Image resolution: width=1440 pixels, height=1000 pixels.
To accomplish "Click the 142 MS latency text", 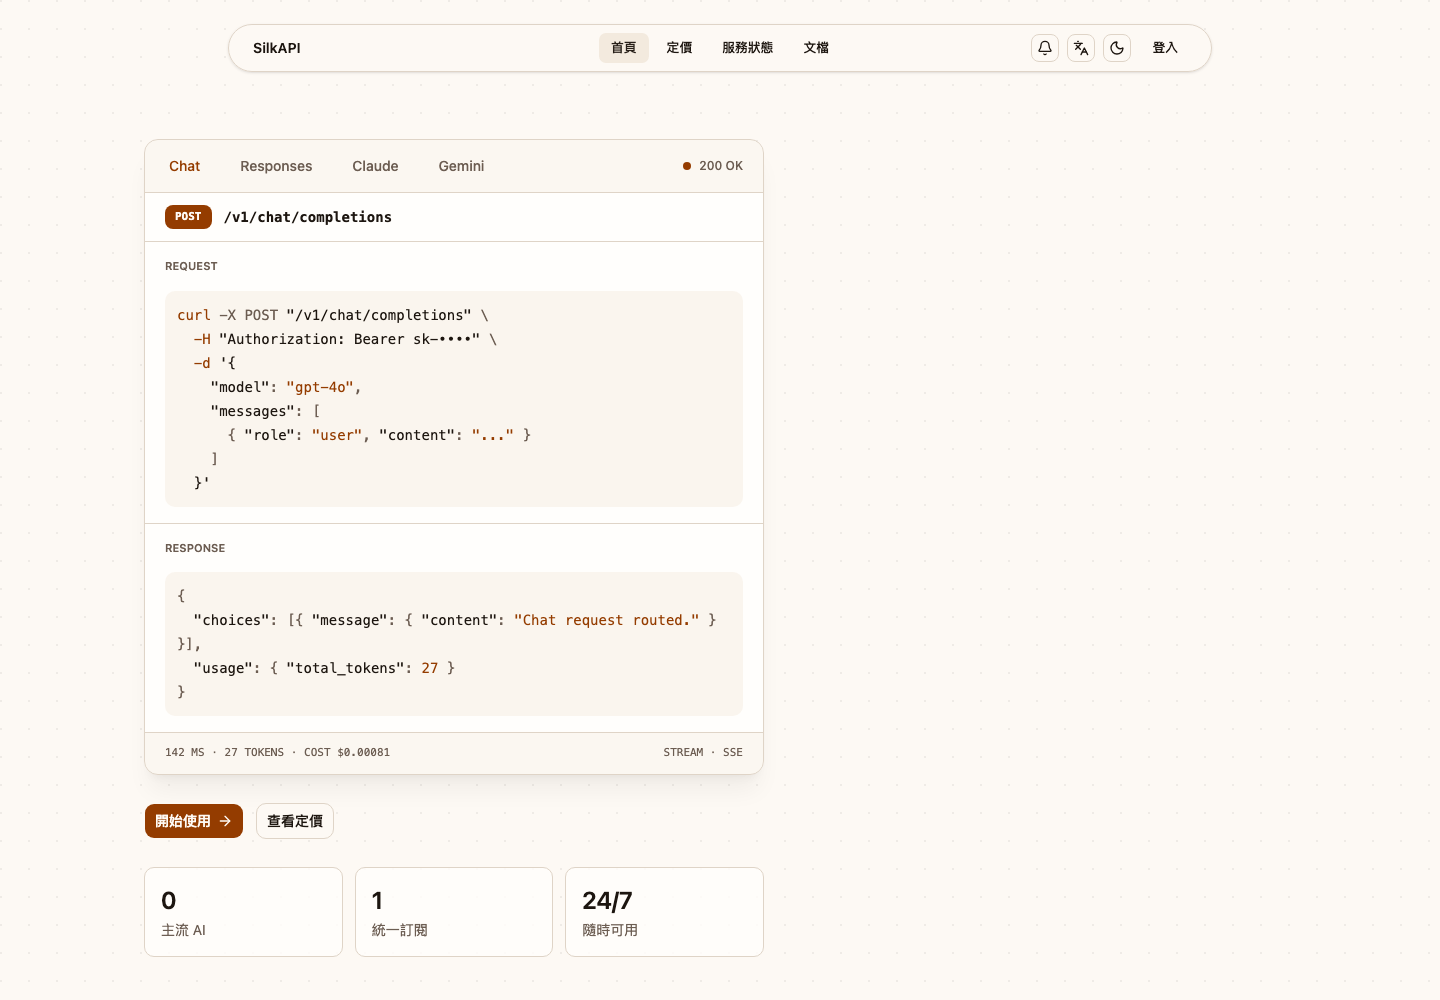I will (x=185, y=752).
